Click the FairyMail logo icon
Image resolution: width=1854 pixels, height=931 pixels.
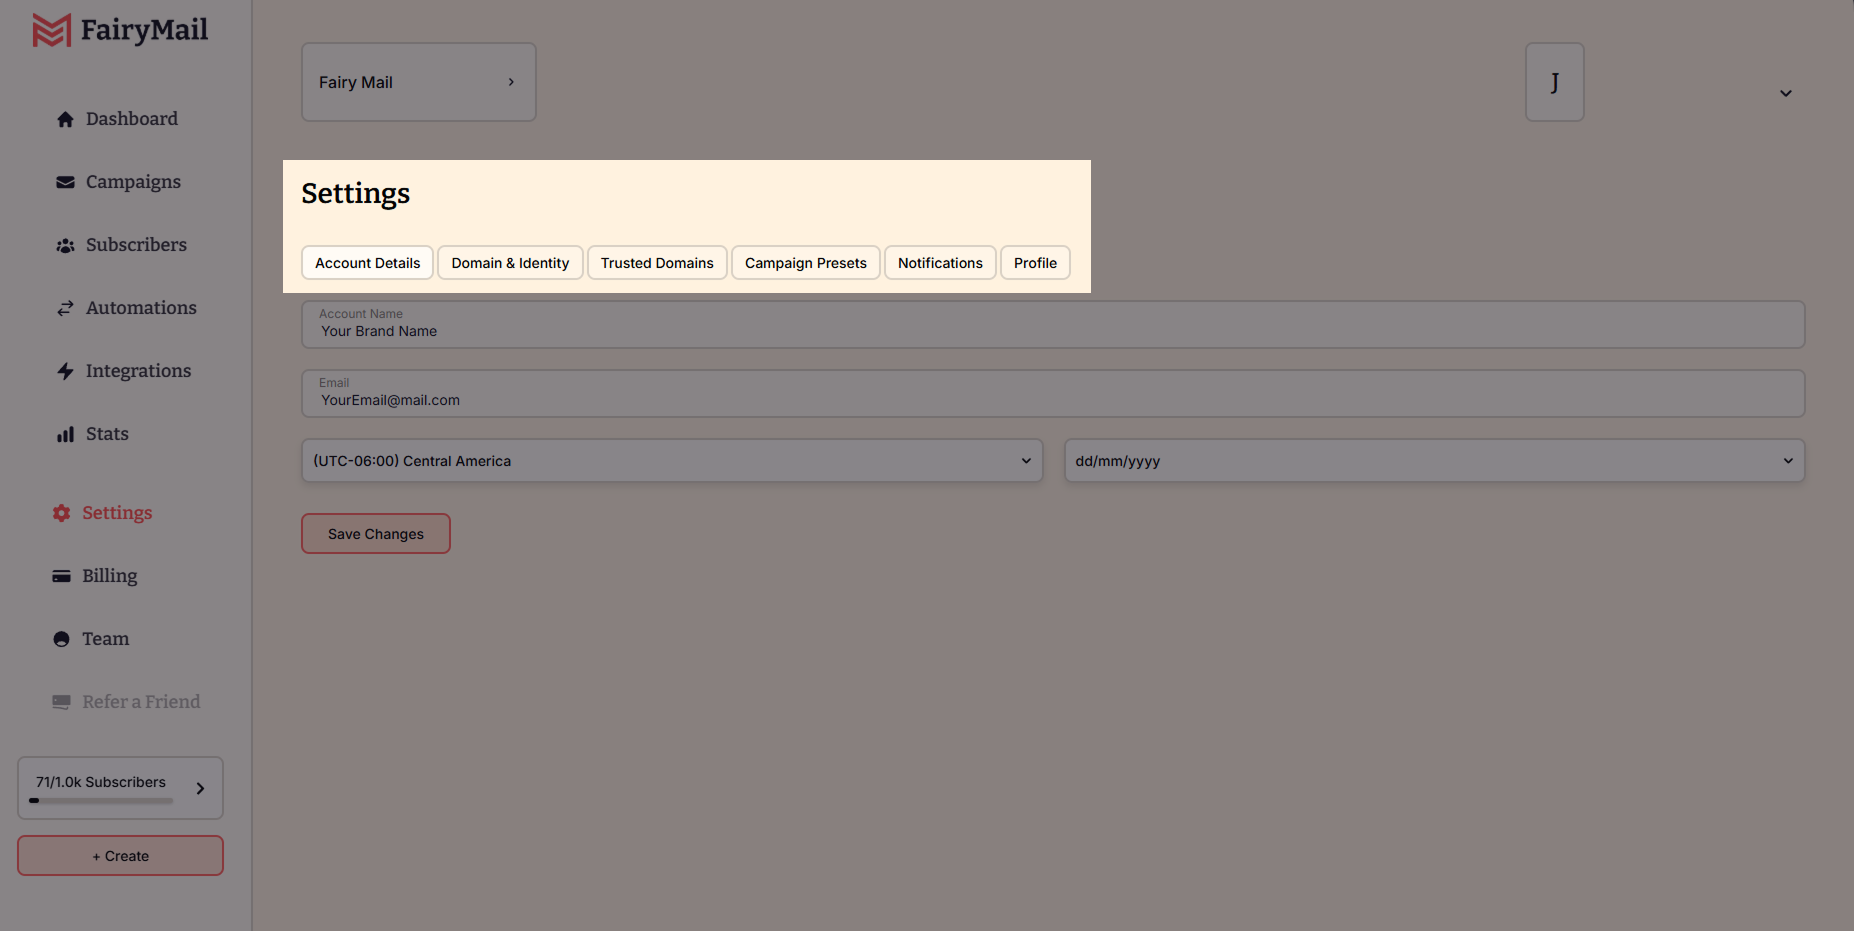pos(51,30)
